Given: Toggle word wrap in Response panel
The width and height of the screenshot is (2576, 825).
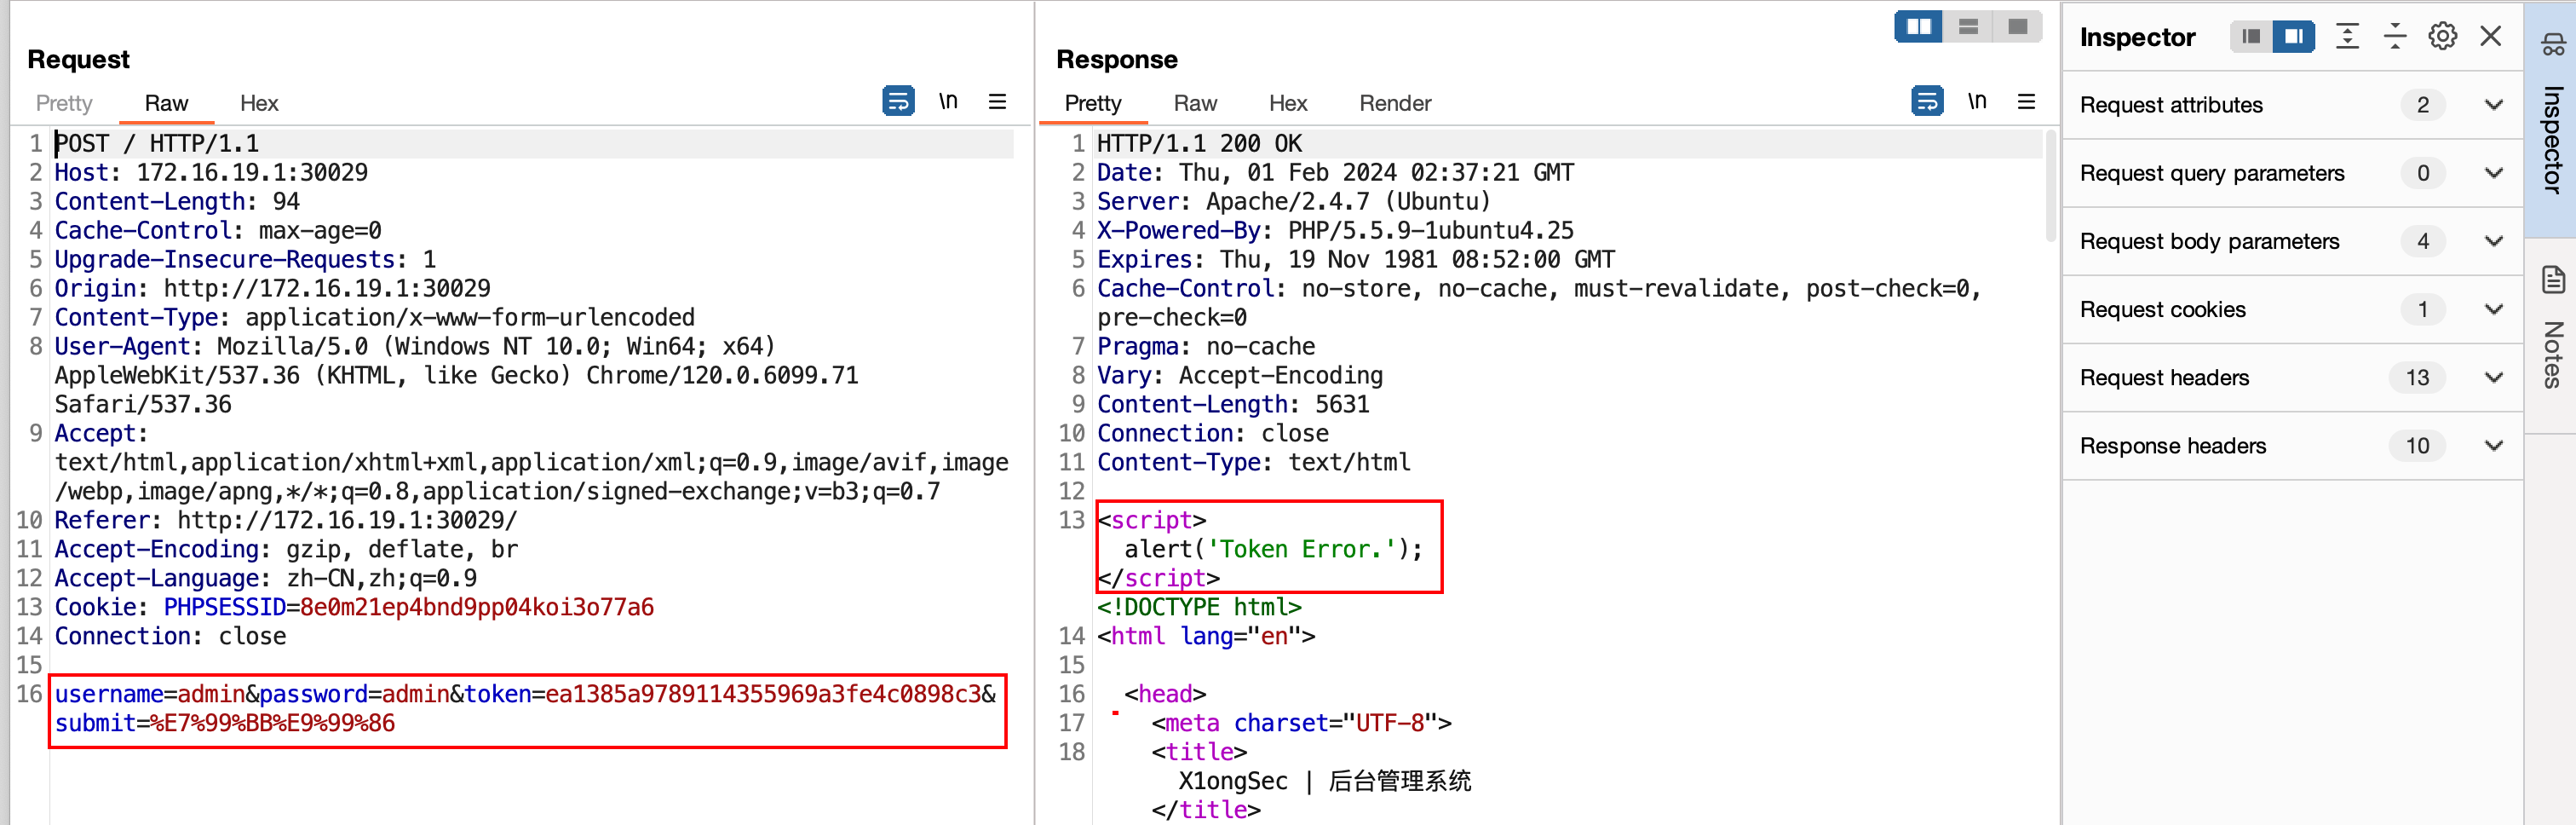Looking at the screenshot, I should pyautogui.click(x=1926, y=101).
